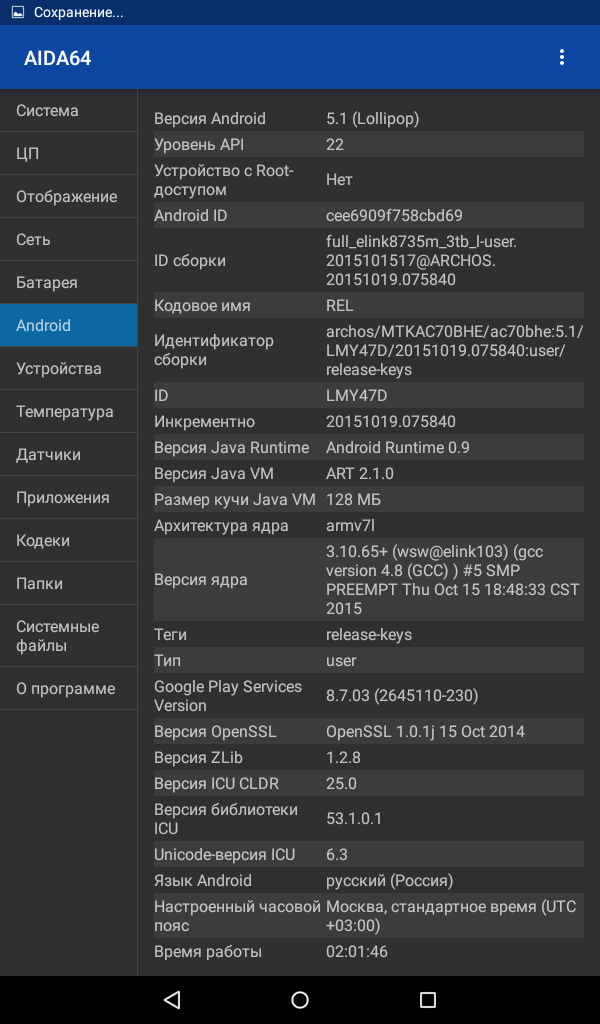The image size is (600, 1024).
Task: Select the Android ID row
Action: 369,216
